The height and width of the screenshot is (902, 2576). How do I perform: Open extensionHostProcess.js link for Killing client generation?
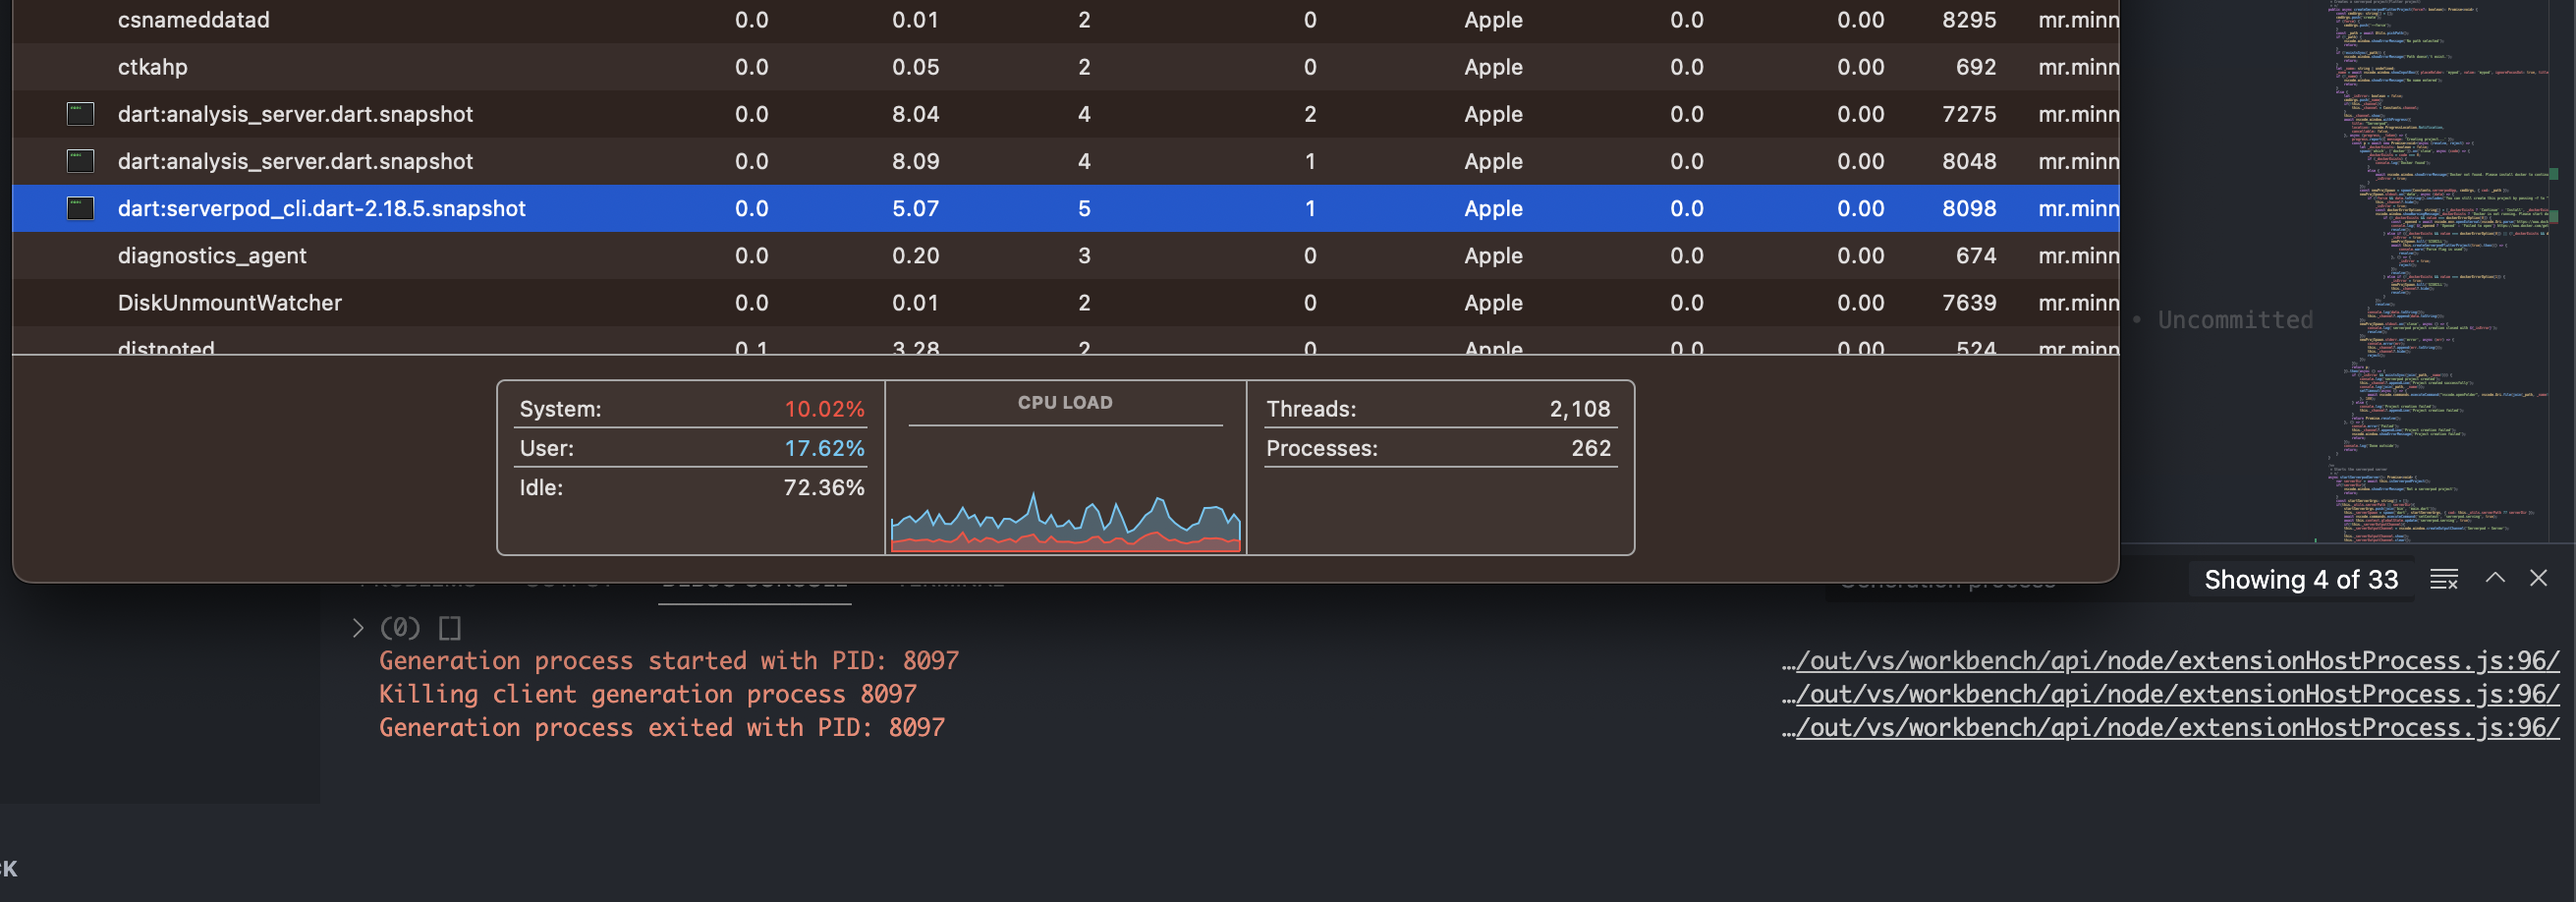2170,694
